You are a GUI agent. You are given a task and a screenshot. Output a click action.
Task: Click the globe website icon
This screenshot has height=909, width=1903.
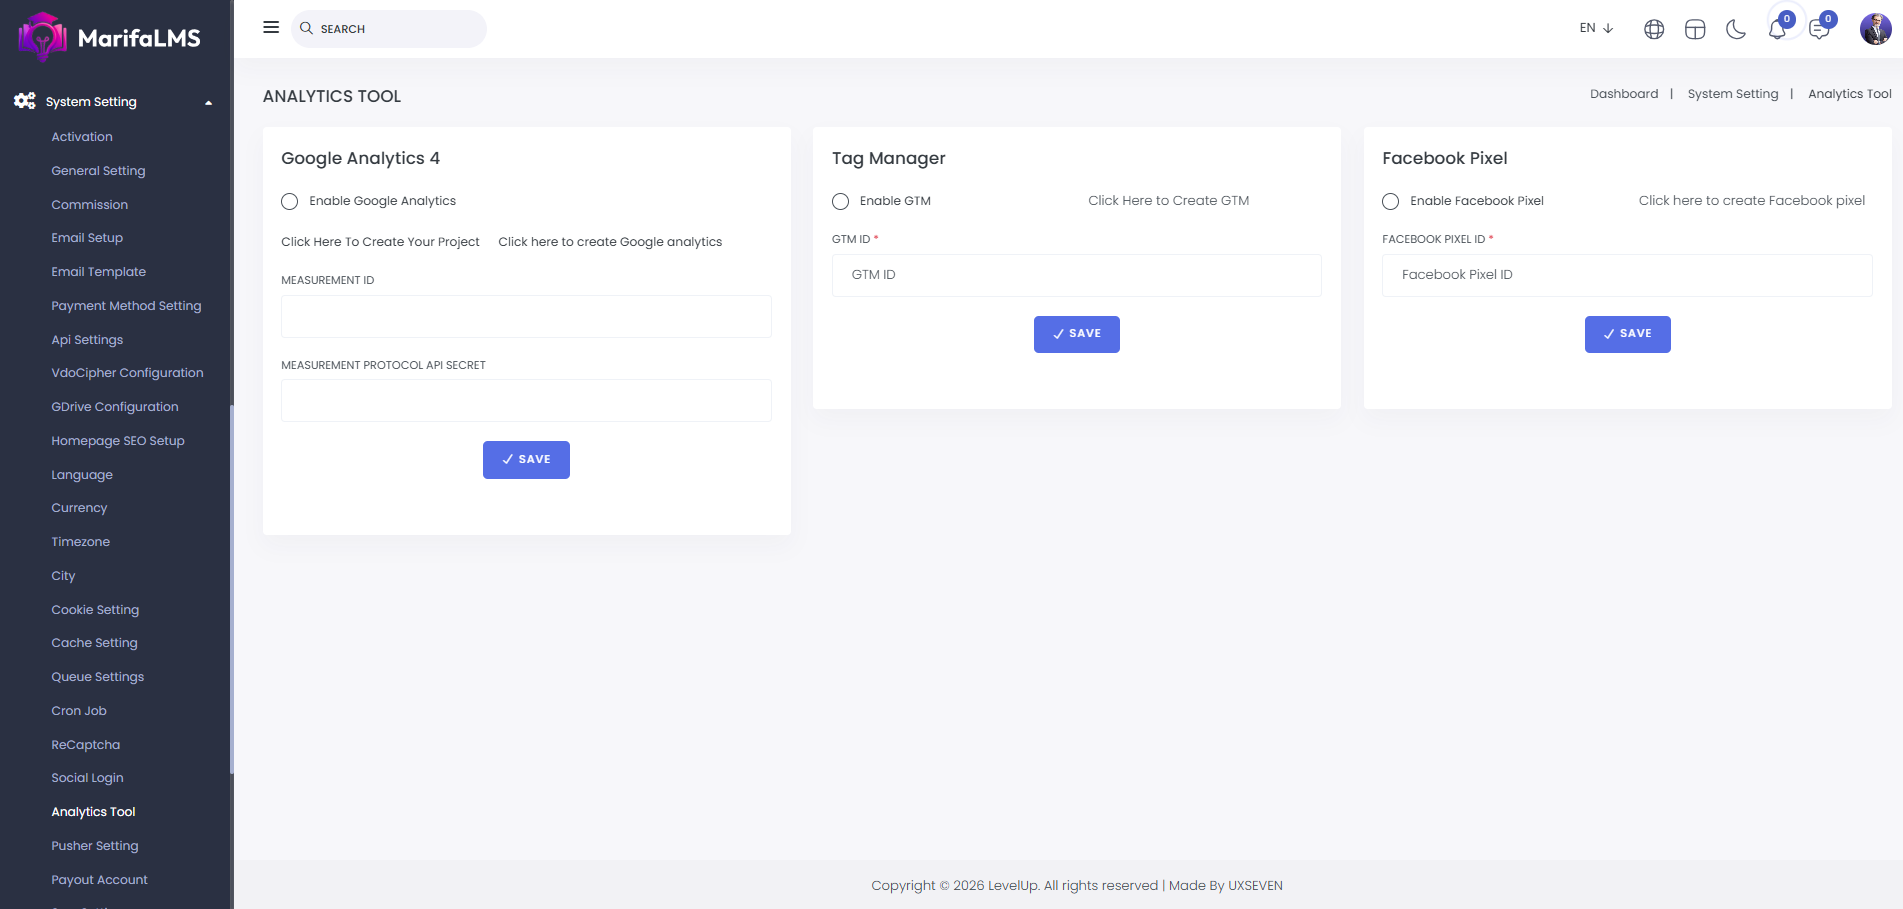(1654, 29)
